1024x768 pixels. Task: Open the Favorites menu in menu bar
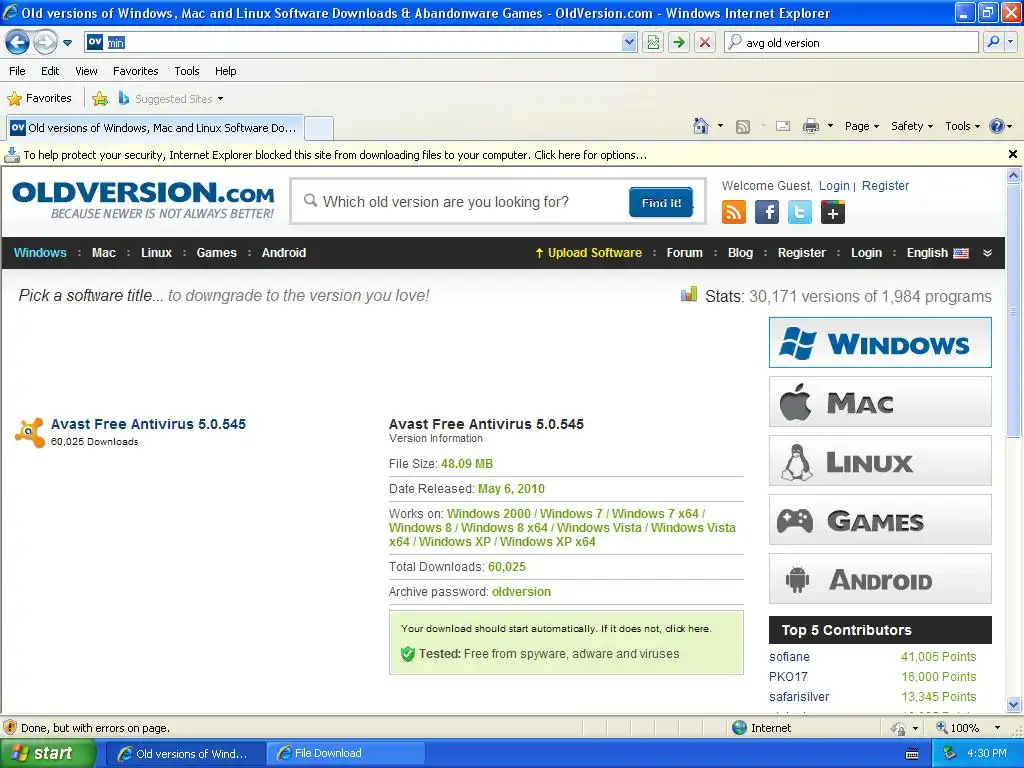(x=135, y=71)
